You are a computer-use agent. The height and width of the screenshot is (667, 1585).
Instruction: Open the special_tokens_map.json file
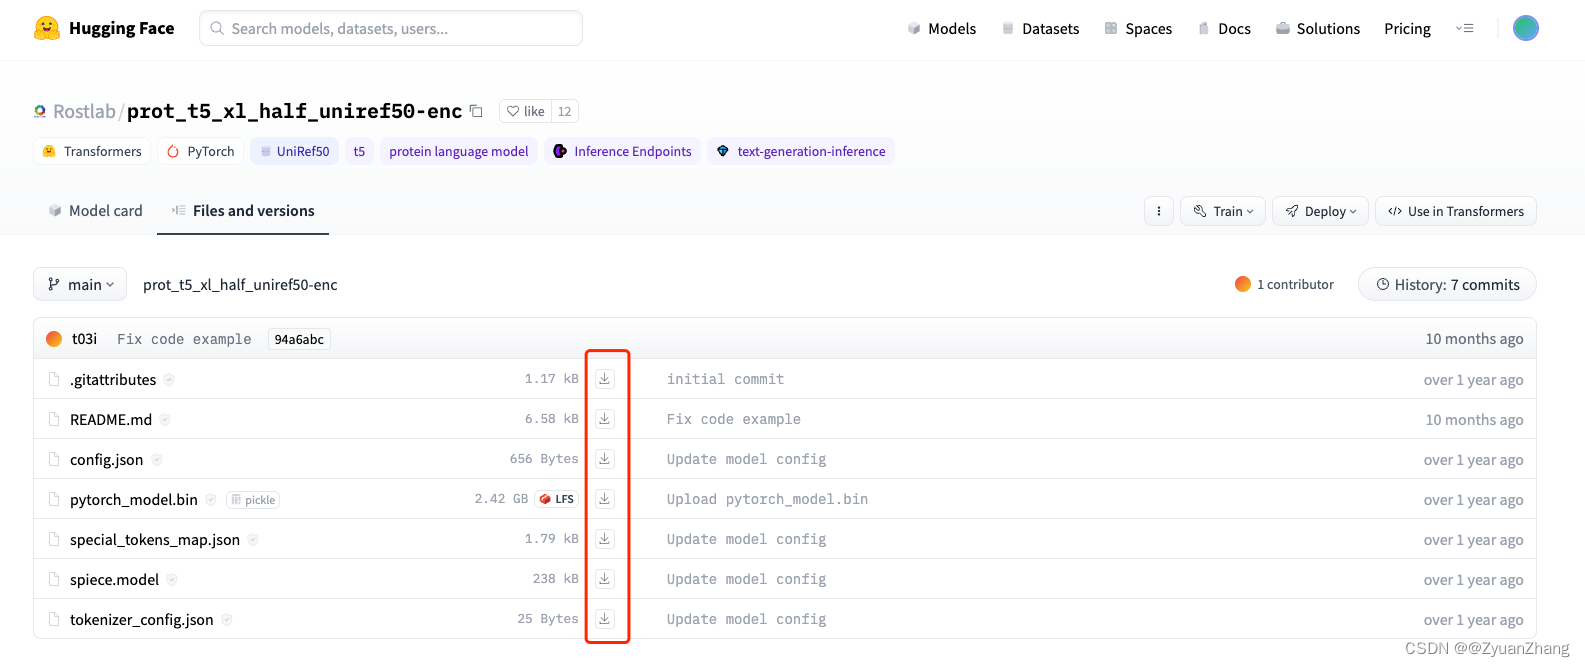coord(155,539)
